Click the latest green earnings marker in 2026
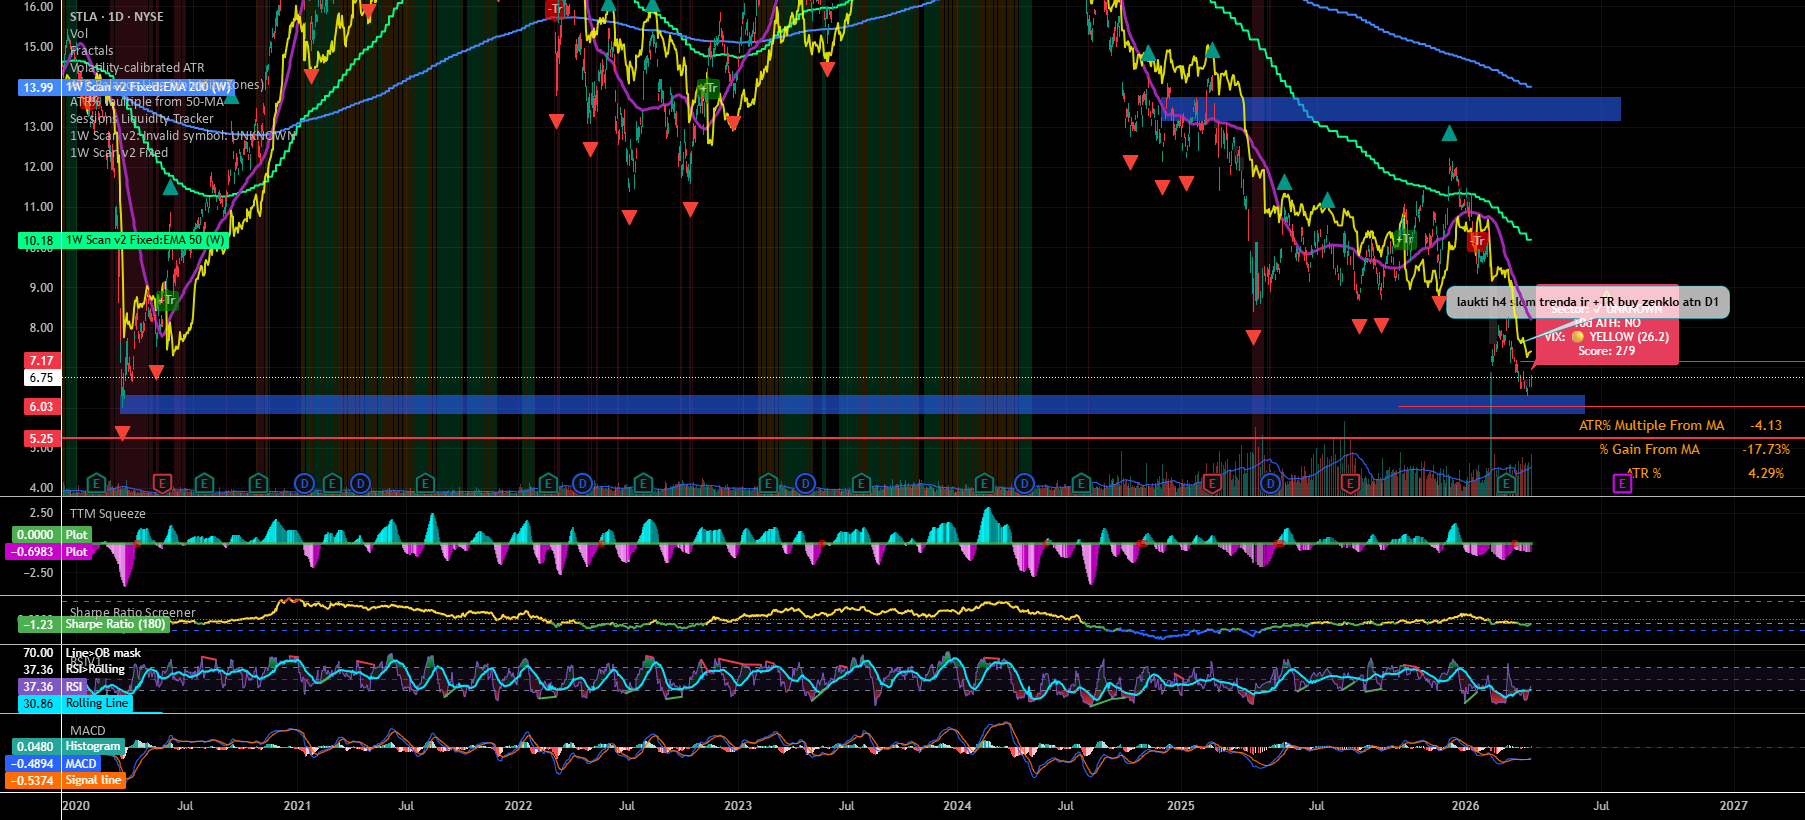 (x=1506, y=484)
